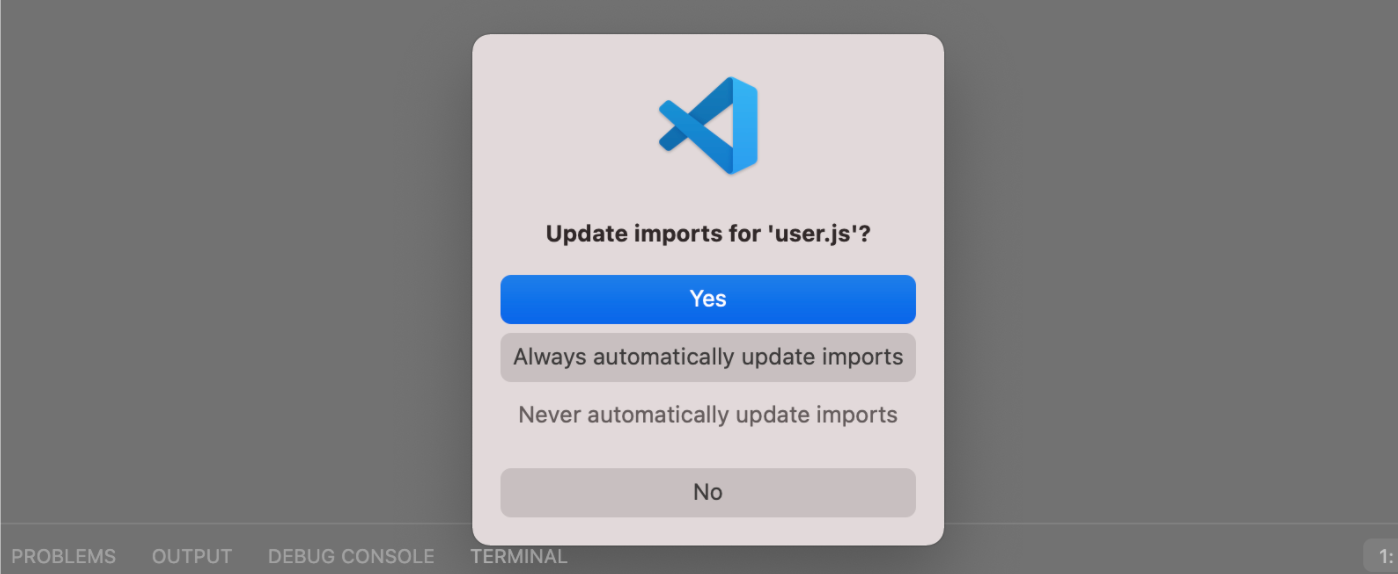Click the Visual Studio Code logo icon
This screenshot has width=1398, height=574.
pos(708,126)
